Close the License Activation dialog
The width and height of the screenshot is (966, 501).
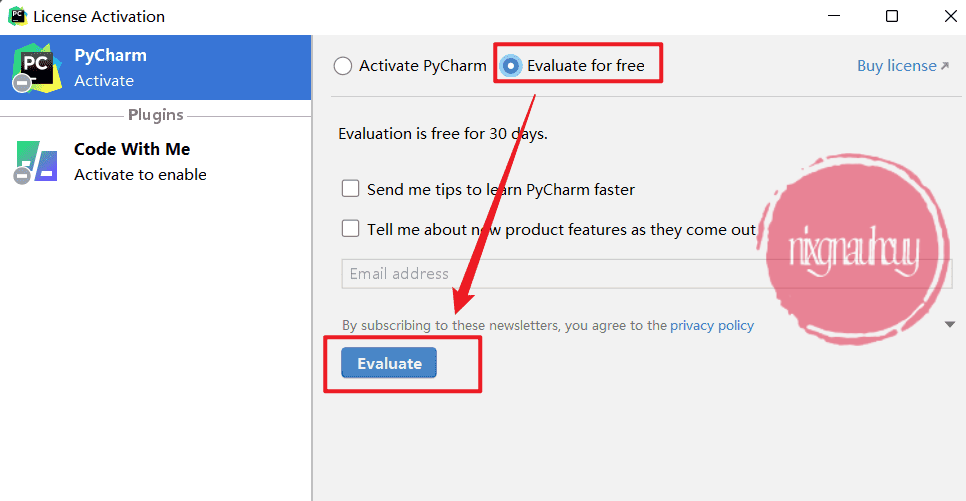coord(949,16)
